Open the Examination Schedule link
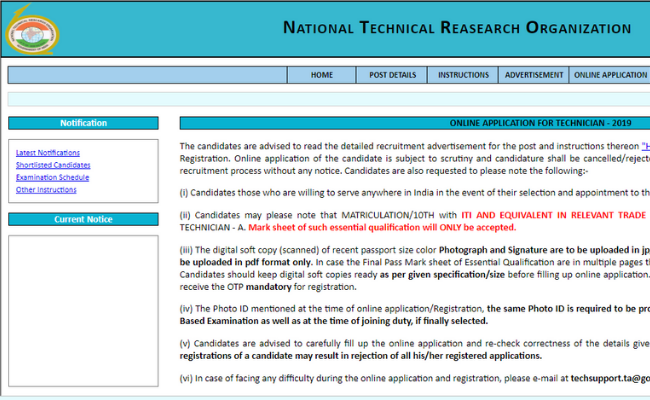The height and width of the screenshot is (400, 650). tap(52, 177)
